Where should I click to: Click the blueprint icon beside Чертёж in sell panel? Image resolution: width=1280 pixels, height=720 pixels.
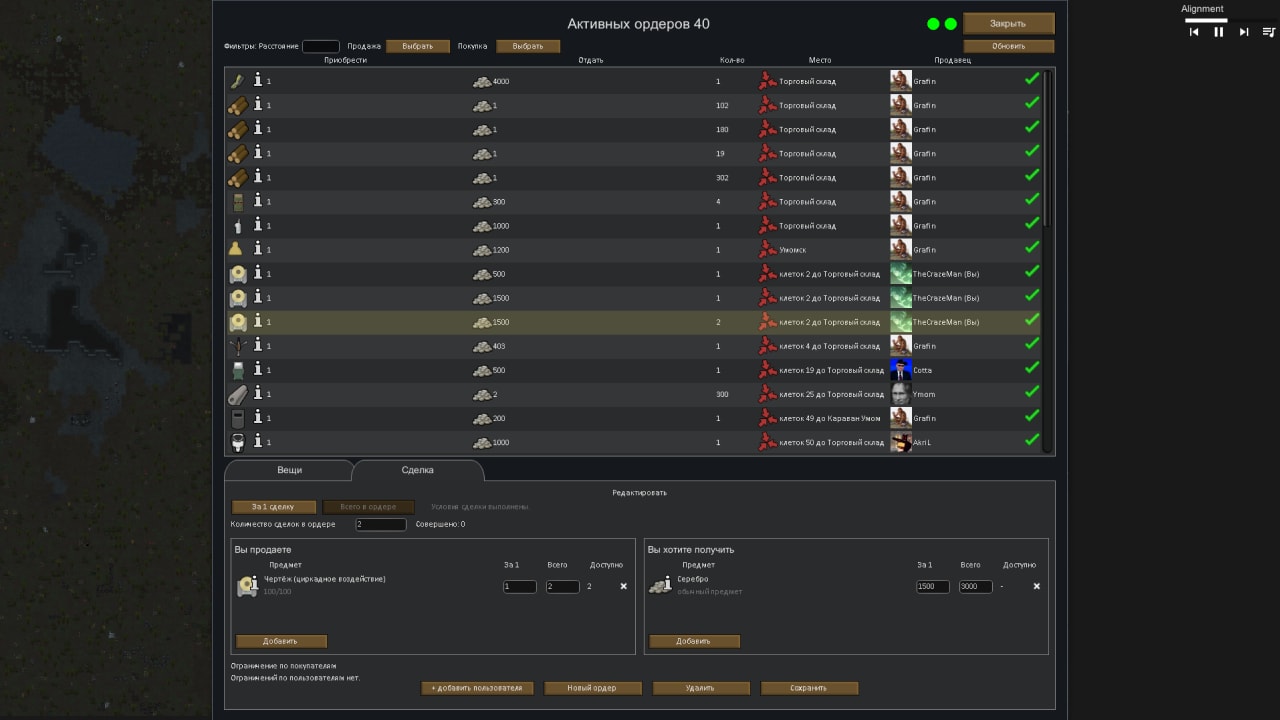pyautogui.click(x=247, y=586)
